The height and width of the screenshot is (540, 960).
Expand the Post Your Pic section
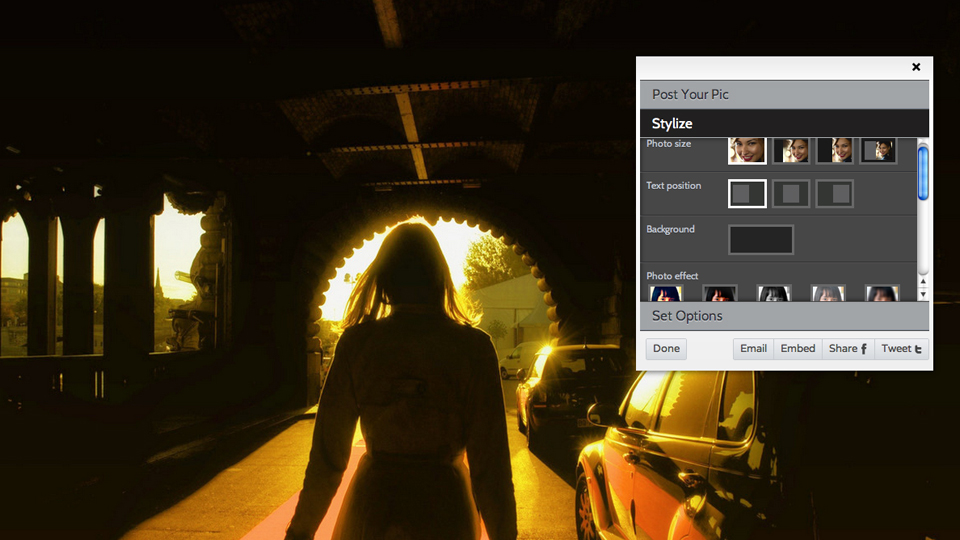pos(784,95)
